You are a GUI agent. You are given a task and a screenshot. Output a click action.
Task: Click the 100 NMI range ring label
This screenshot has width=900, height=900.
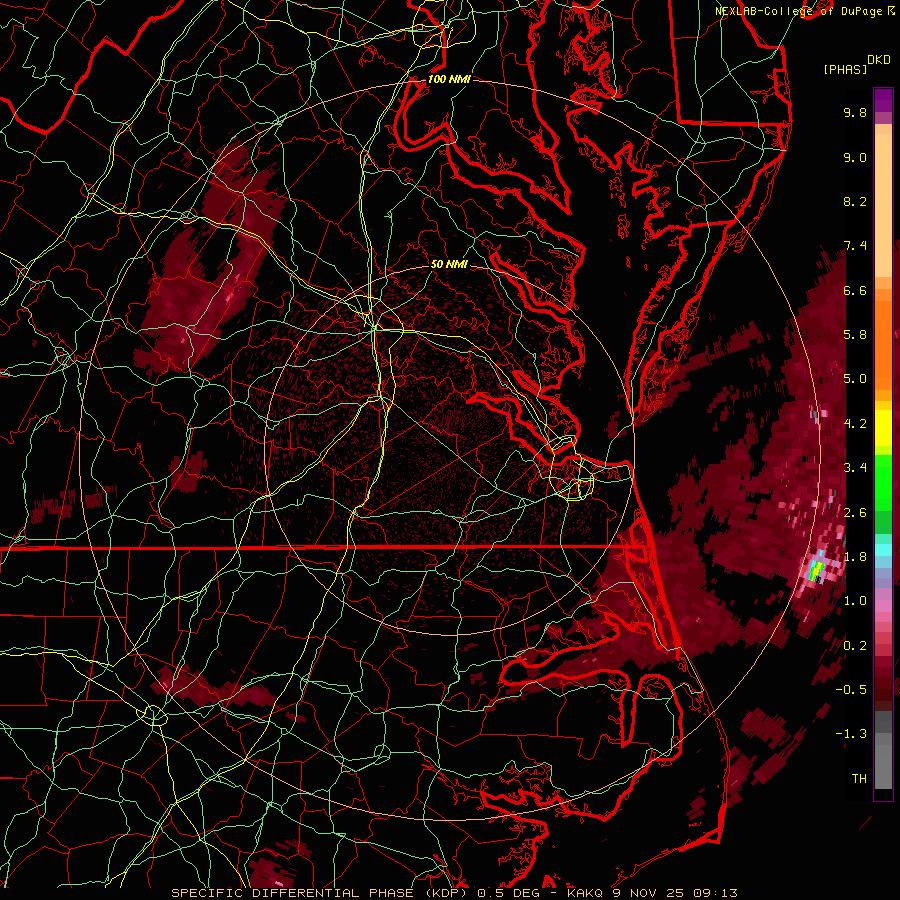coord(449,79)
